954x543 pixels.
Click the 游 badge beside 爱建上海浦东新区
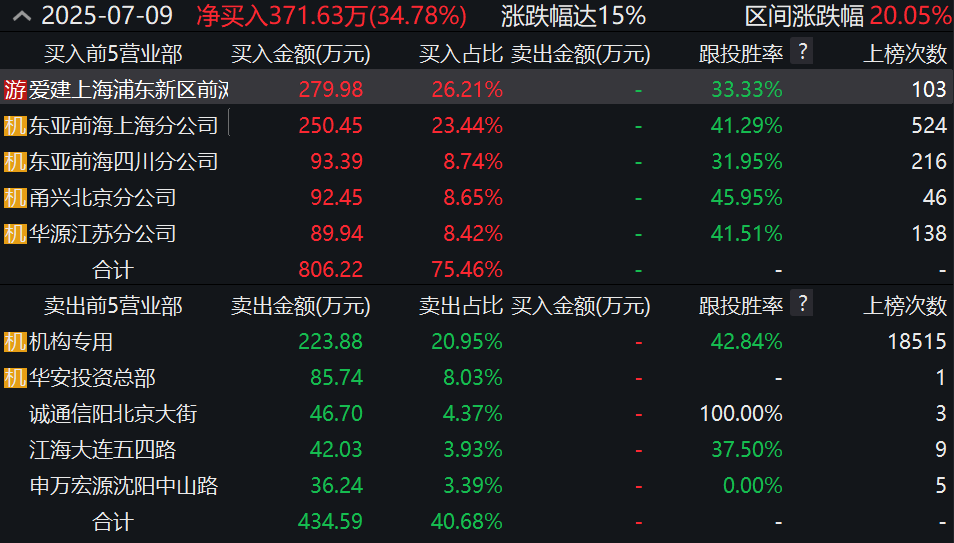click(x=15, y=89)
